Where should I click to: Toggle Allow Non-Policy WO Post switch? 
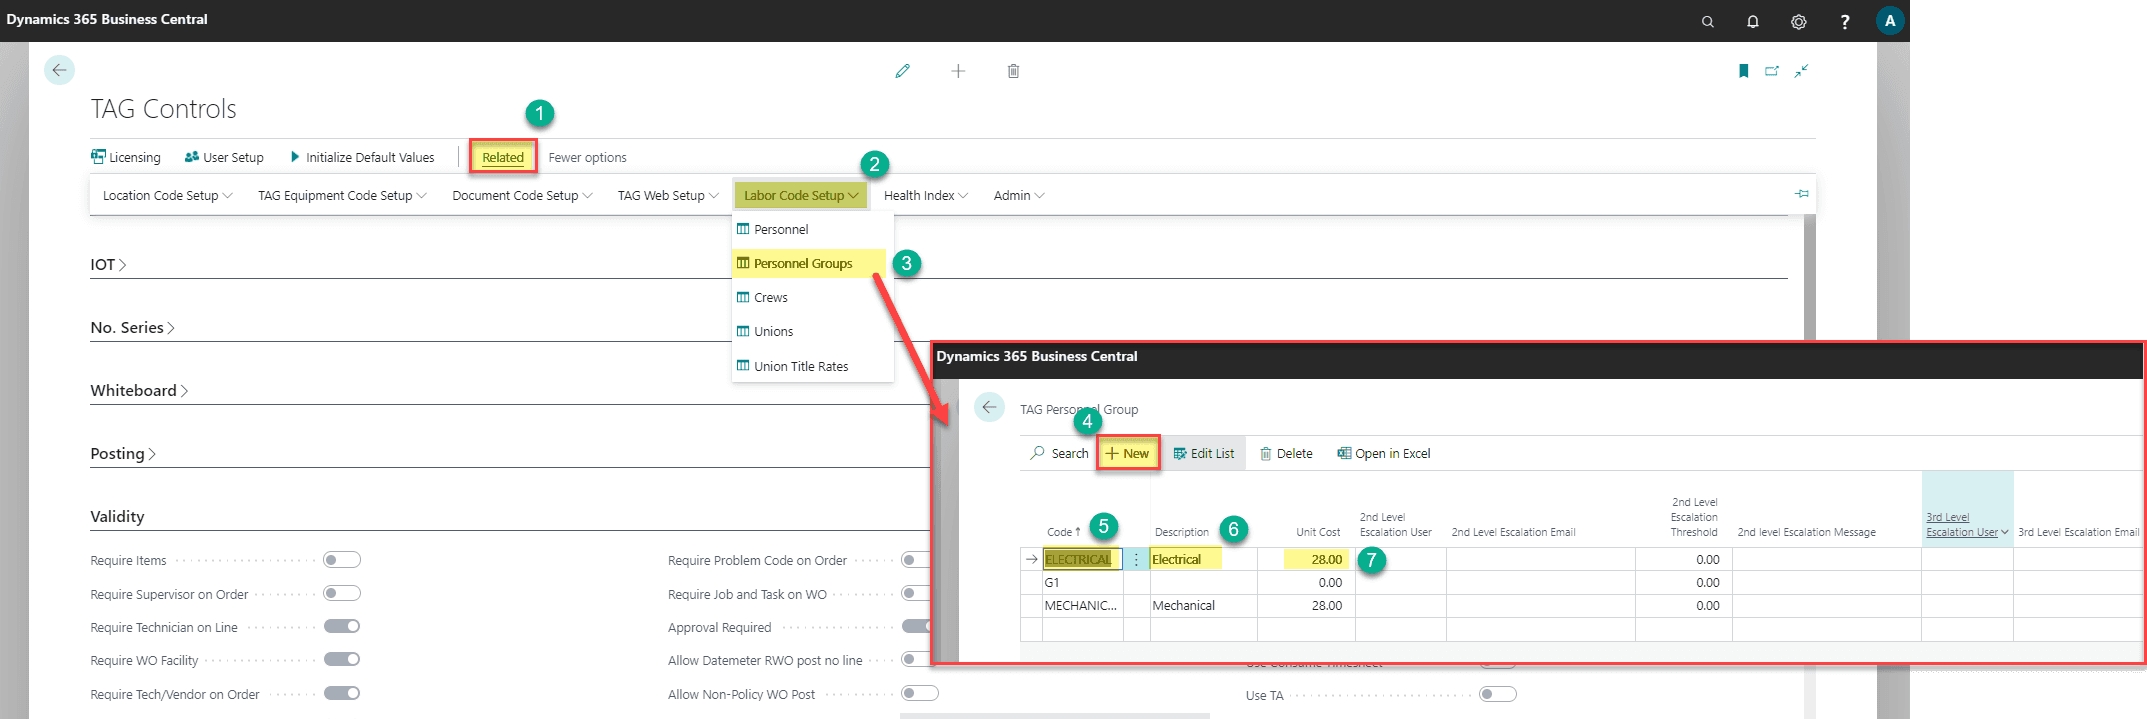click(x=920, y=693)
